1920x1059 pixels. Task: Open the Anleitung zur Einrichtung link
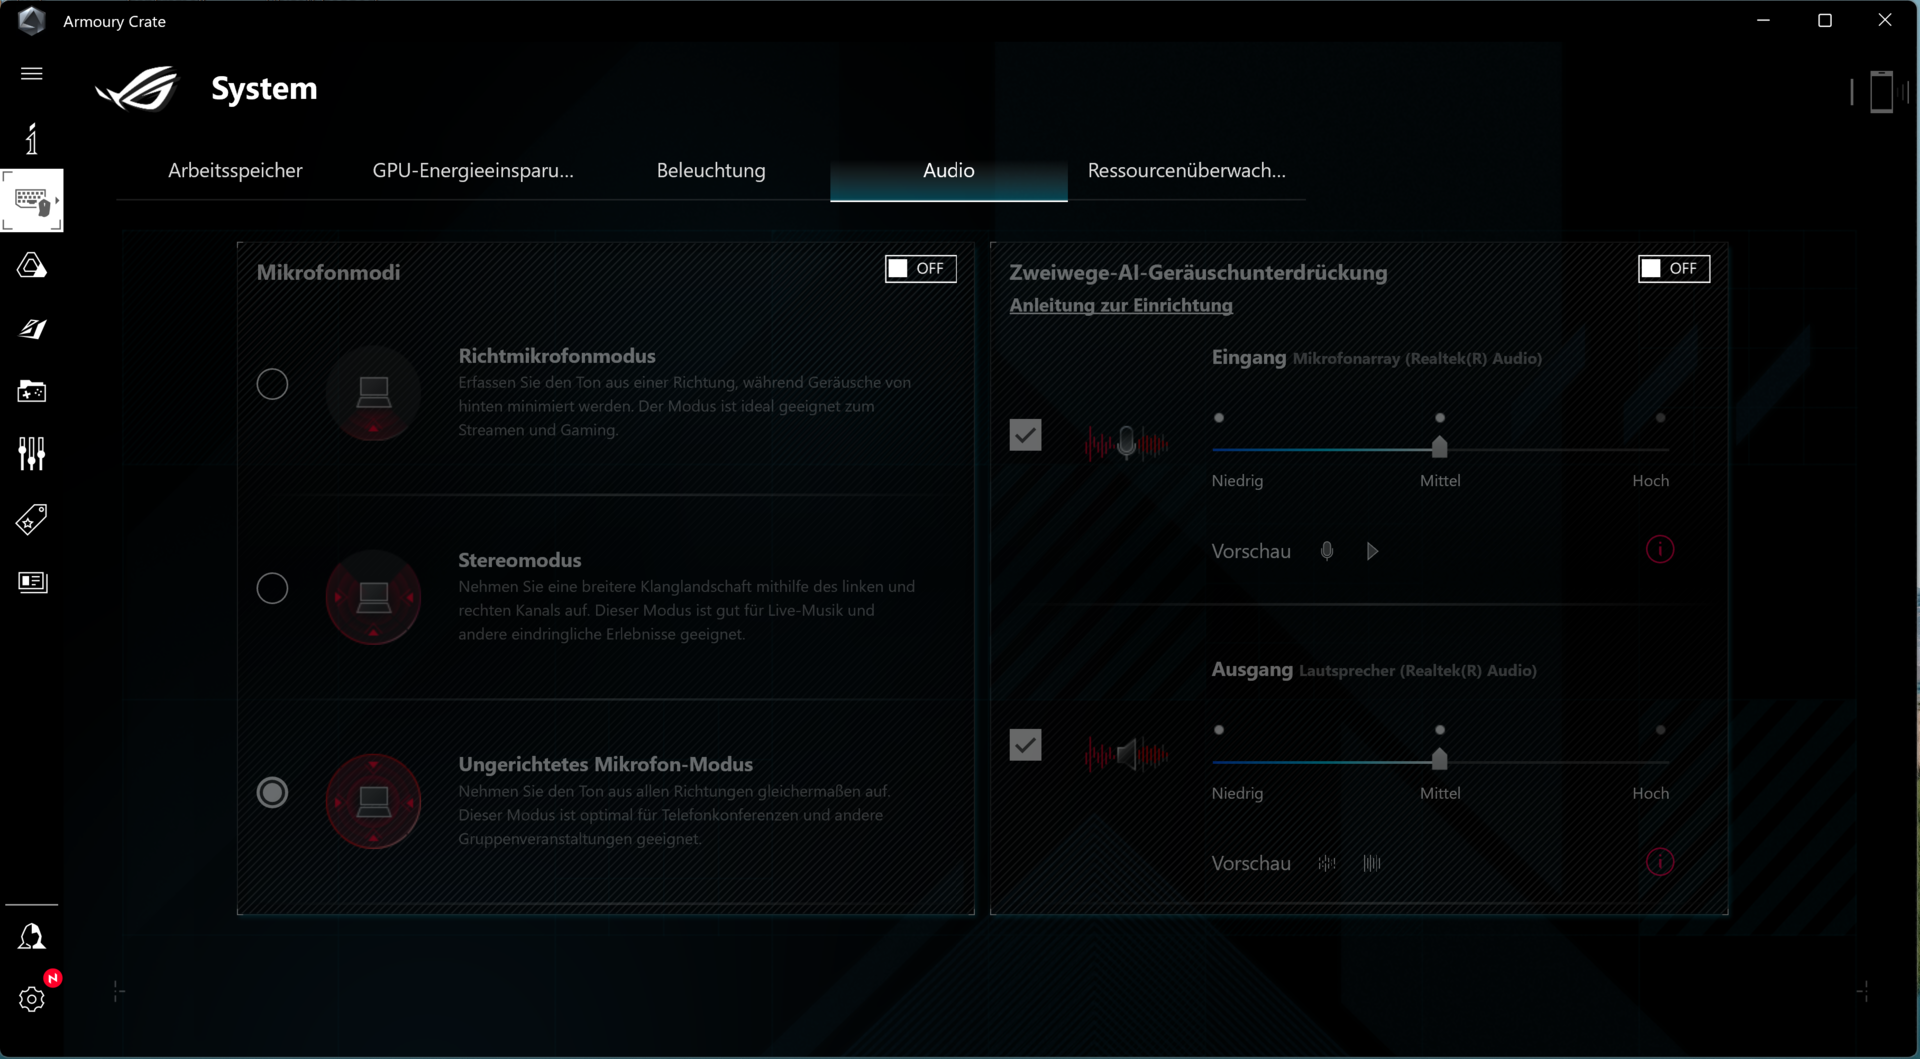pos(1121,306)
